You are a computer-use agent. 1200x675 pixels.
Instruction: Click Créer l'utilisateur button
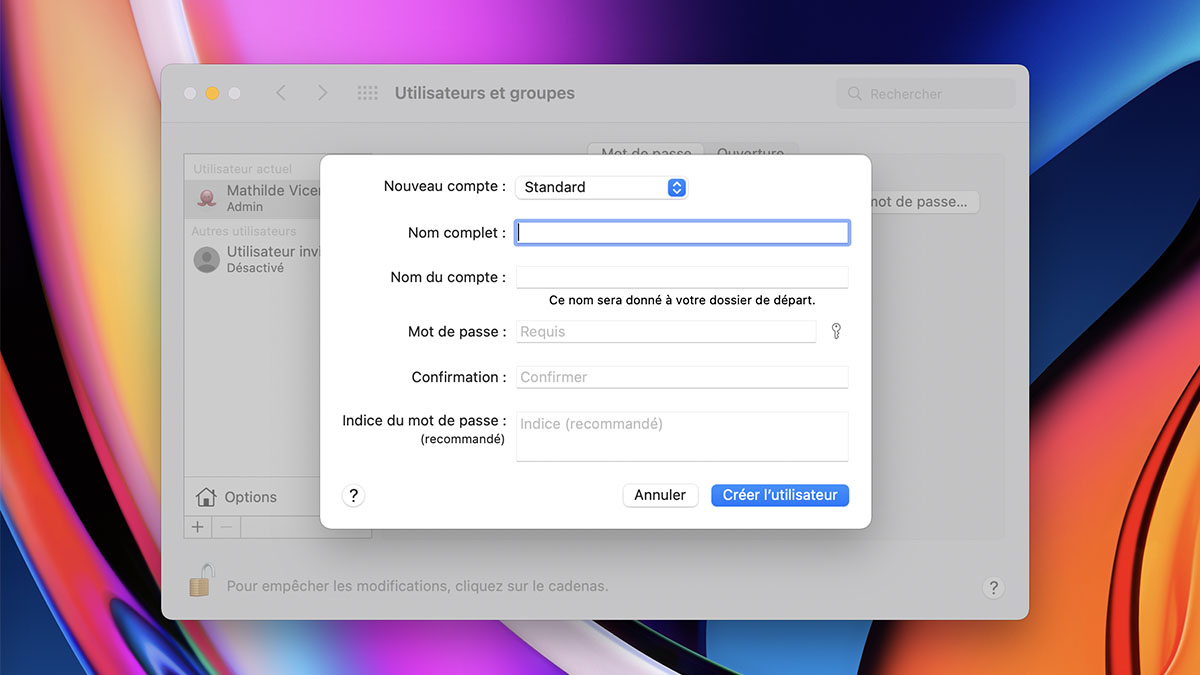pyautogui.click(x=780, y=495)
